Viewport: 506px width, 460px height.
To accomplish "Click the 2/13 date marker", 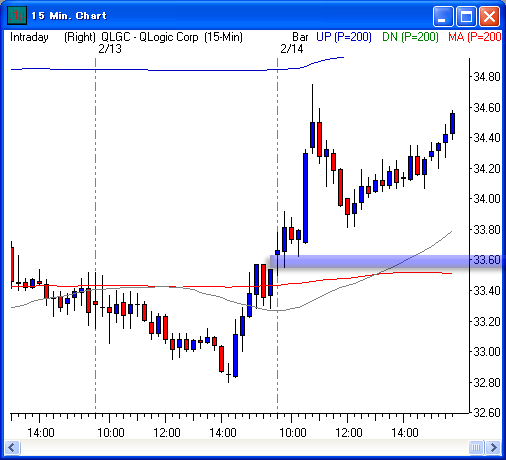I will coord(110,49).
